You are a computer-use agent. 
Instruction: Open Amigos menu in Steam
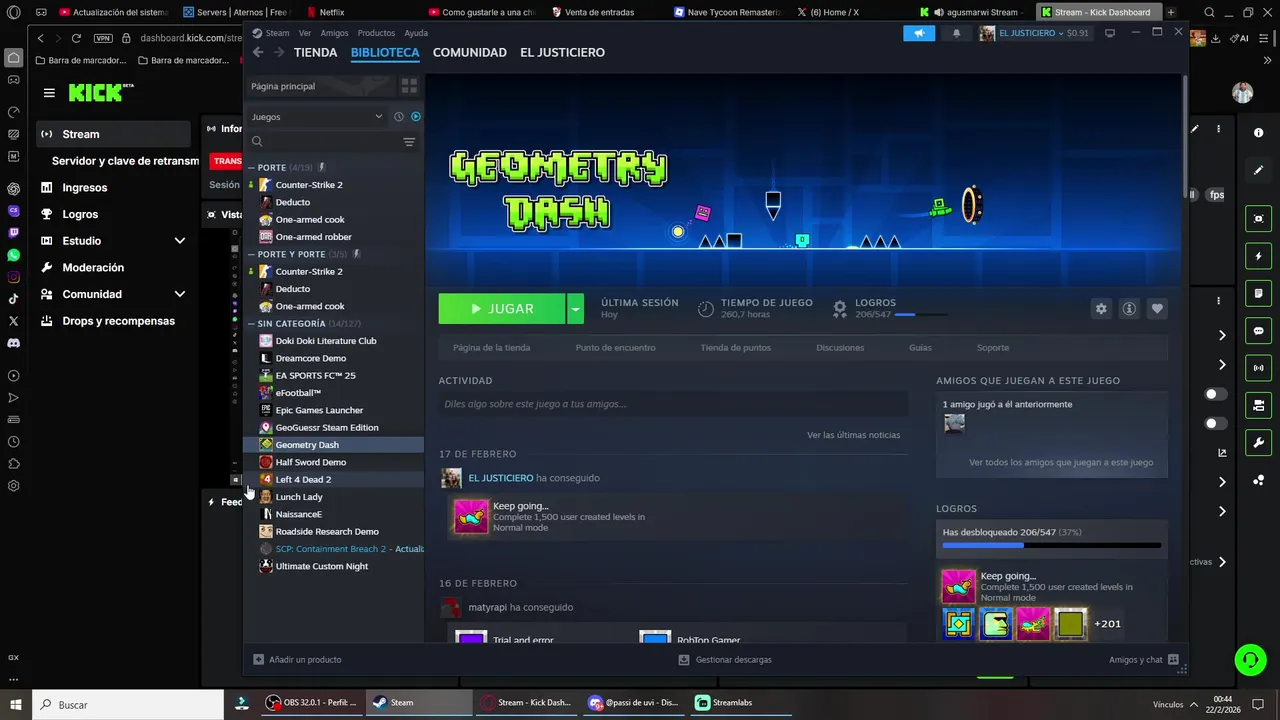334,33
